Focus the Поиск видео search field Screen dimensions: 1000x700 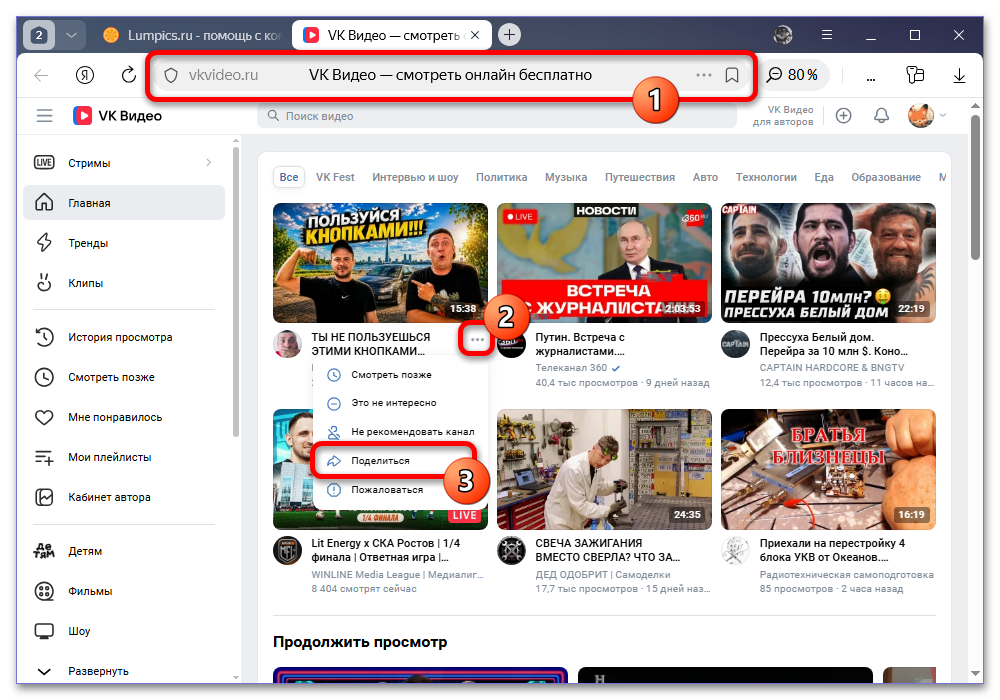click(x=497, y=116)
